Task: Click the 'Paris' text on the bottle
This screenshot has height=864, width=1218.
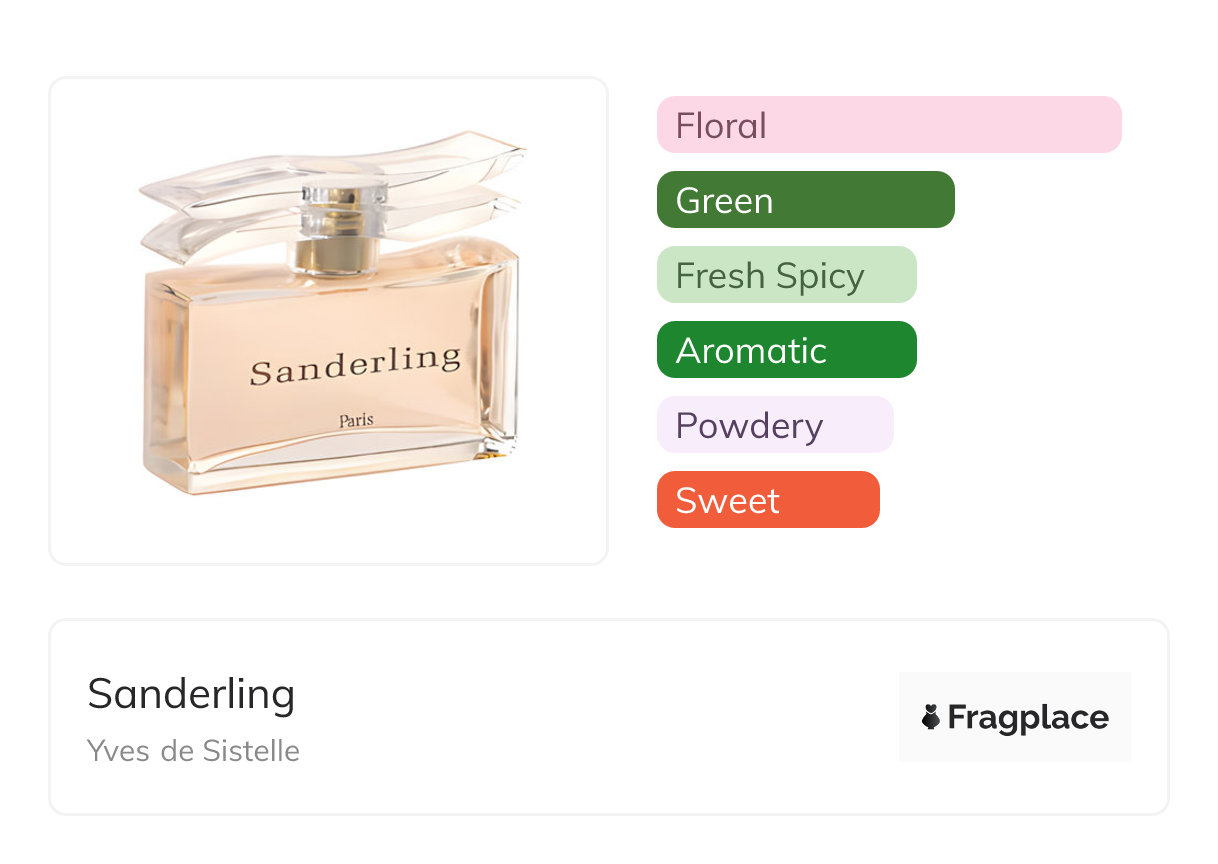Action: 356,420
